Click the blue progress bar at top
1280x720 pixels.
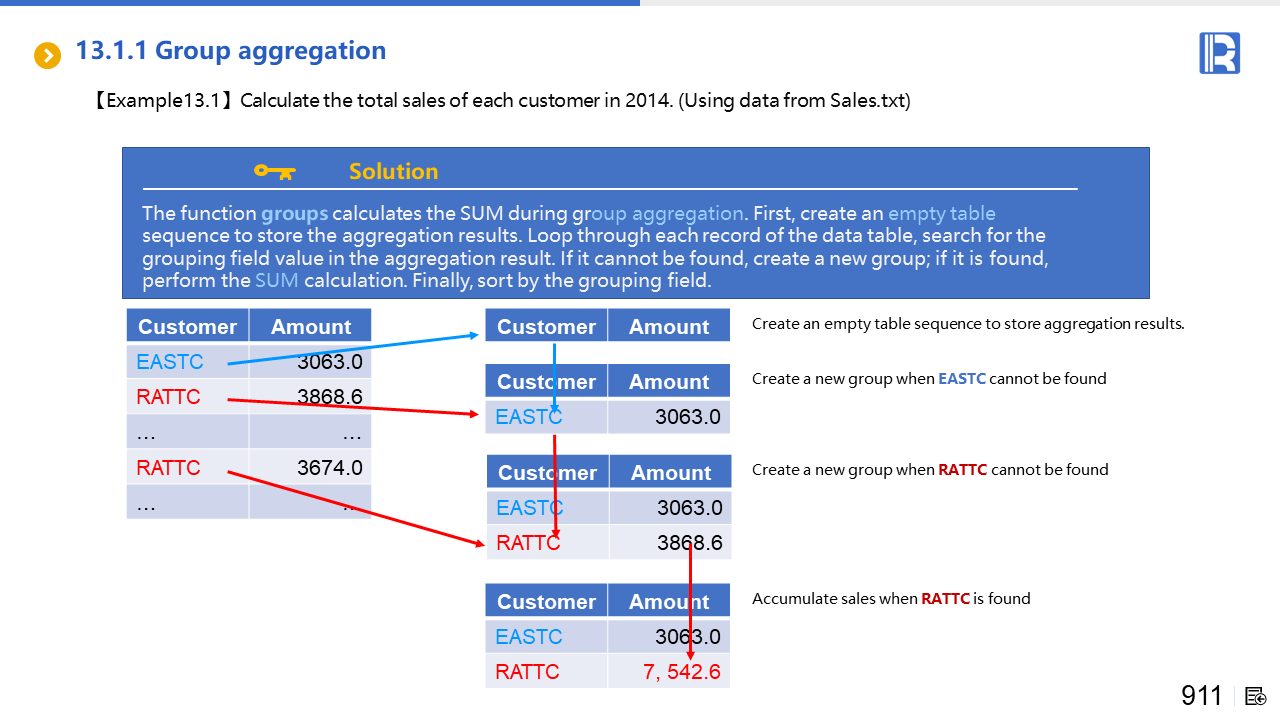pyautogui.click(x=320, y=3)
